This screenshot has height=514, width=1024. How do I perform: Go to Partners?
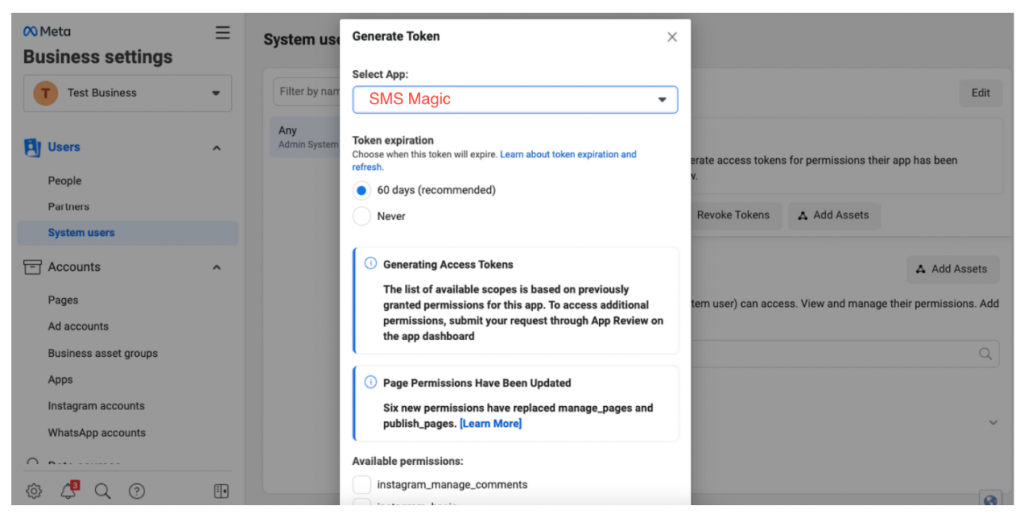69,206
